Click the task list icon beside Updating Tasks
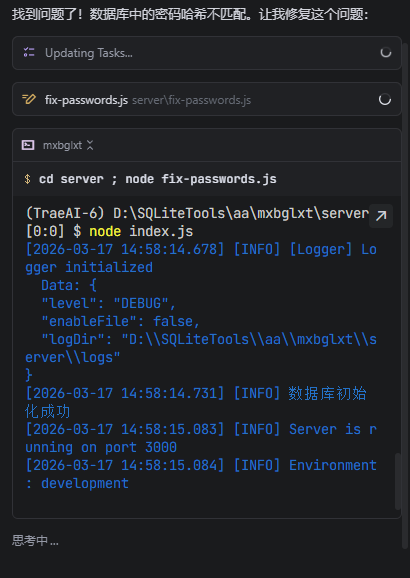This screenshot has width=410, height=578. point(29,52)
